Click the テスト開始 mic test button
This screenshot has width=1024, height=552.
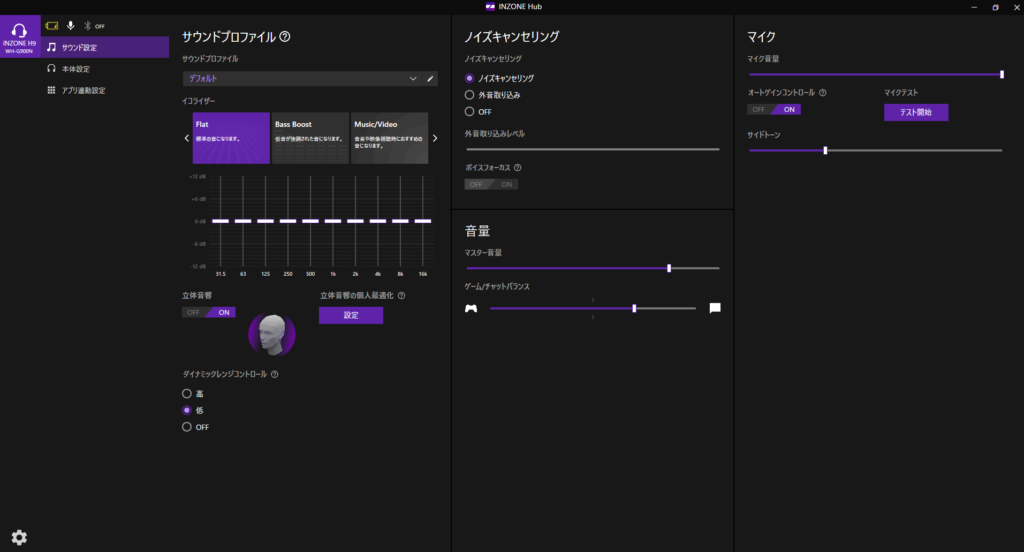coord(915,112)
